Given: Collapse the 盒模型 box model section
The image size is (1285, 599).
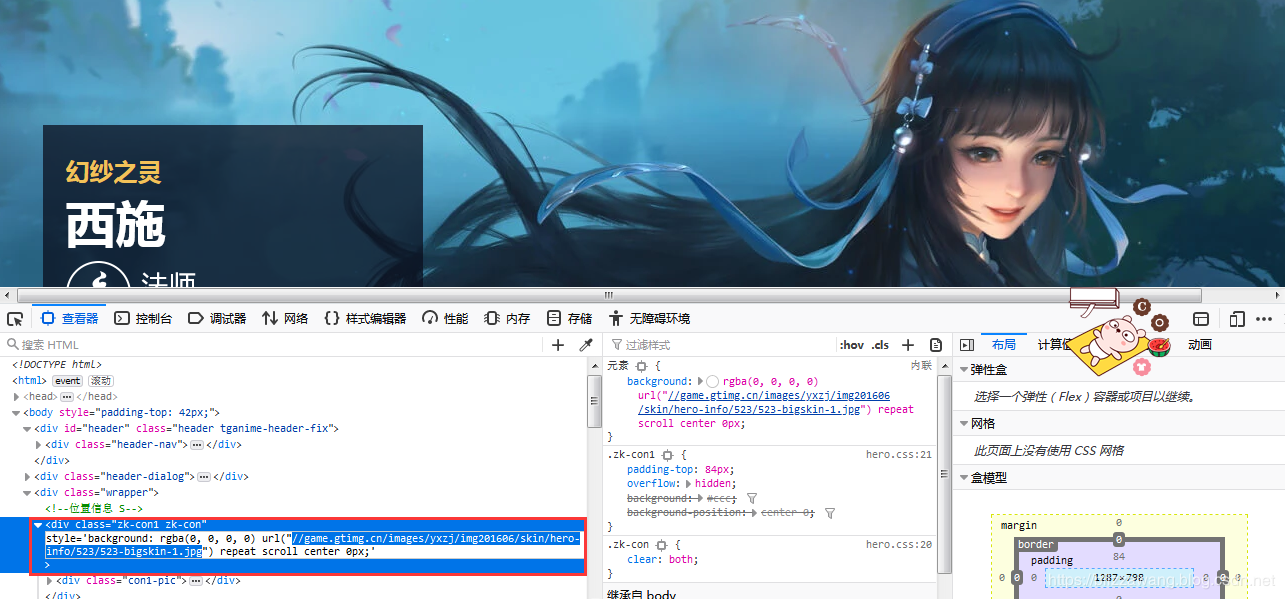Looking at the screenshot, I should click(x=964, y=478).
